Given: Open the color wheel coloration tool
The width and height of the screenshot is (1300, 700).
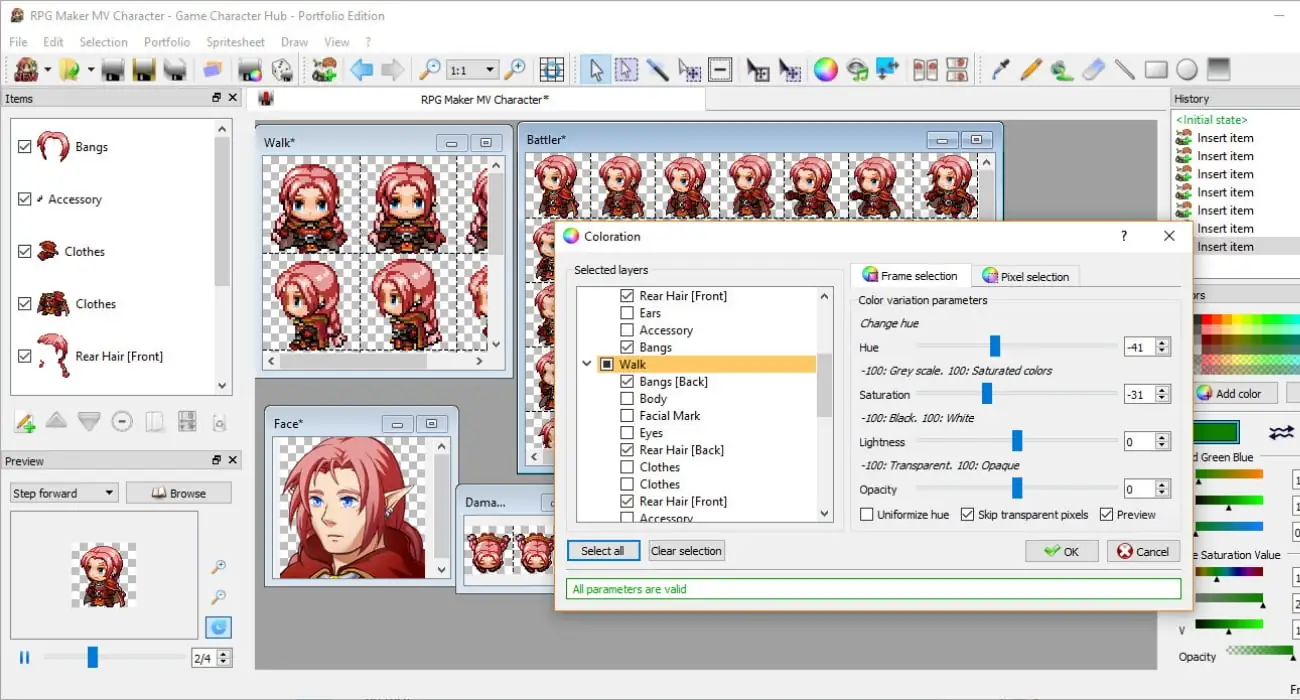Looking at the screenshot, I should tap(825, 69).
